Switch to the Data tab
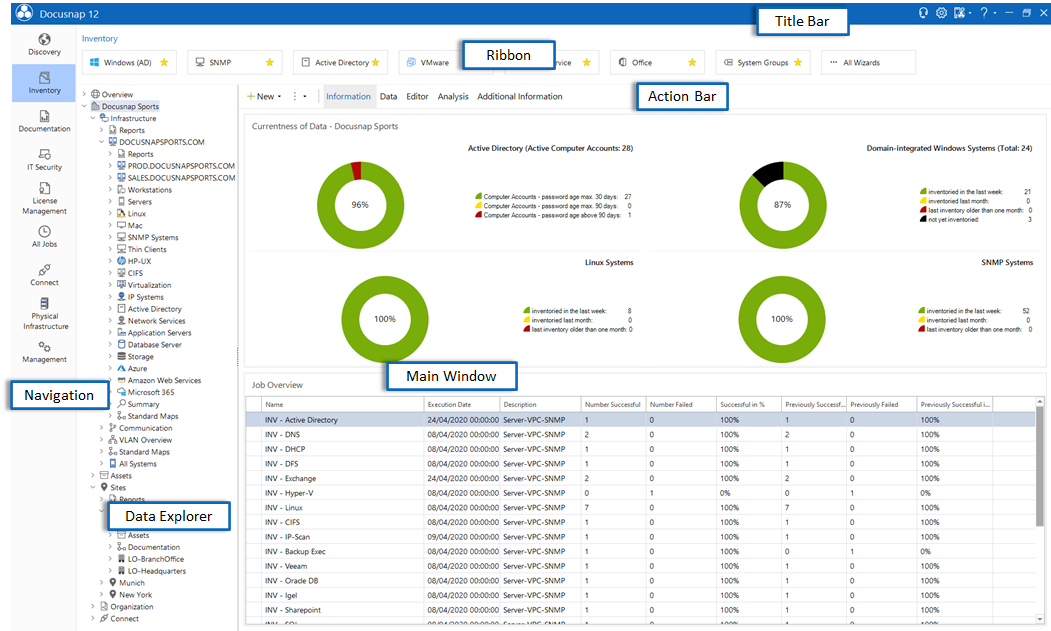The image size is (1051, 631). [389, 97]
